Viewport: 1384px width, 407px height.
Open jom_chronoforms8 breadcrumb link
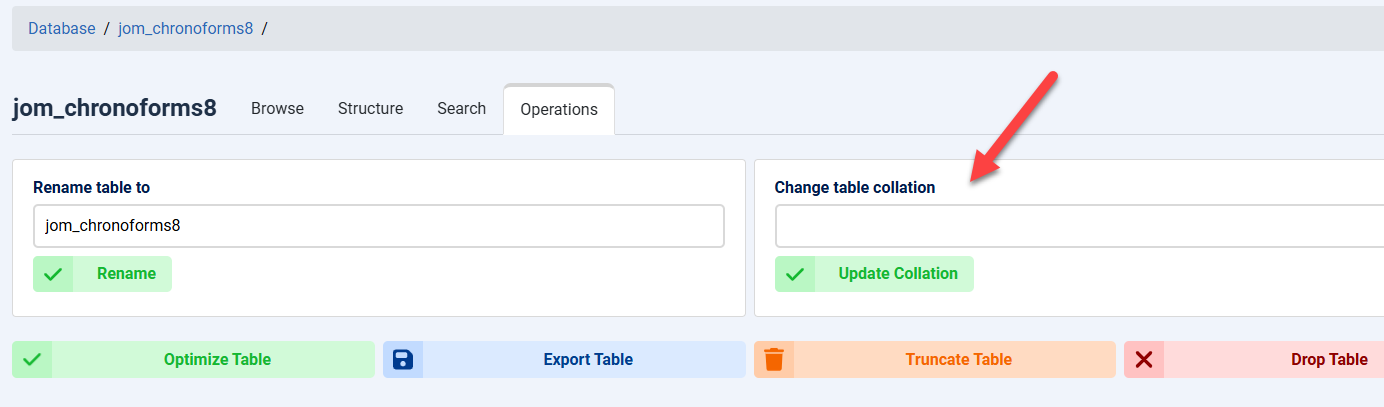[185, 28]
